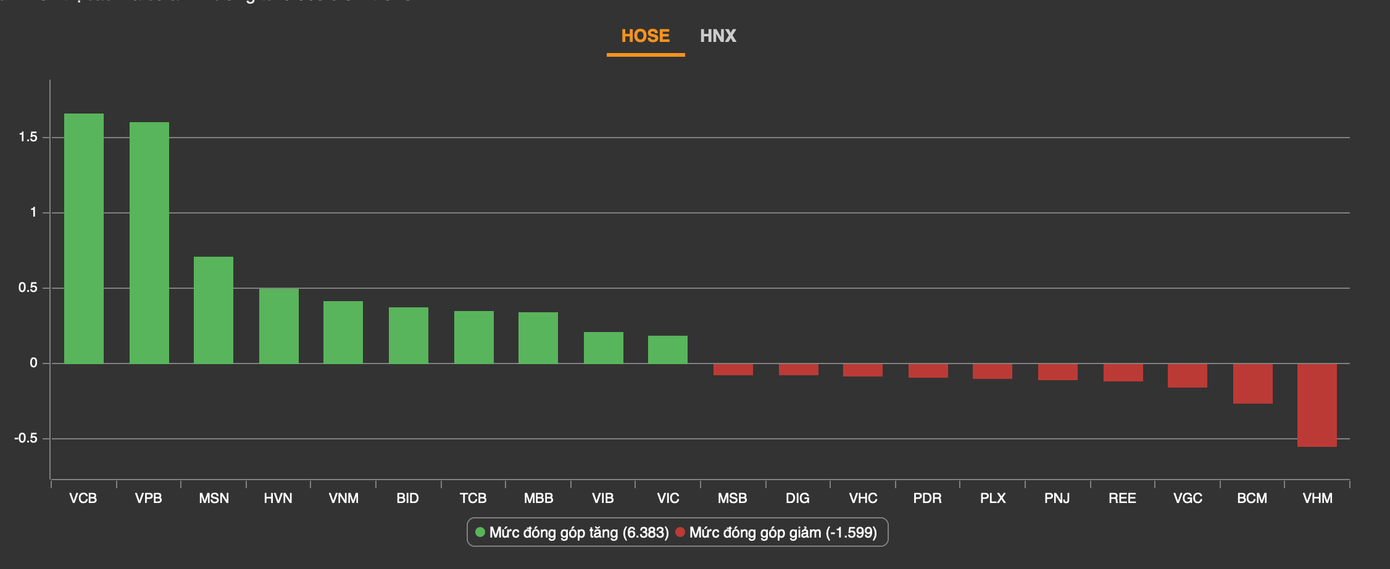
Task: Toggle the 'Mức đóng góp giảm' legend series
Action: (782, 533)
